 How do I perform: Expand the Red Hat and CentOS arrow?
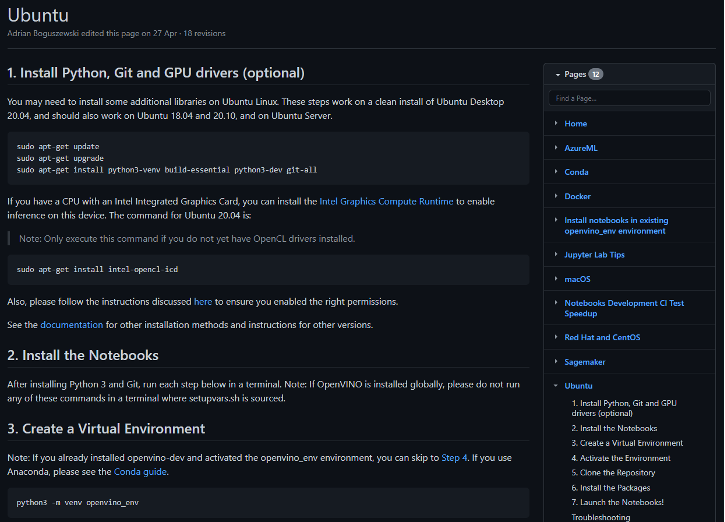pos(556,337)
